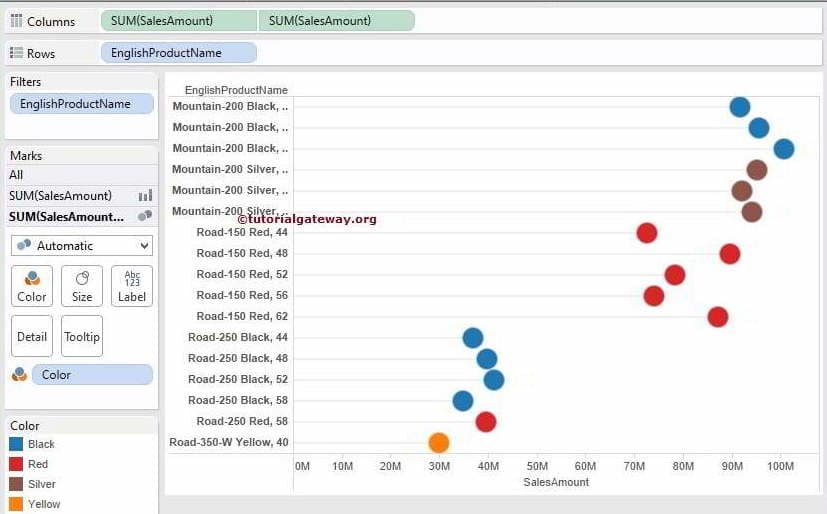Image resolution: width=827 pixels, height=514 pixels.
Task: Select the EnglishProductName pill in Filters
Action: tap(82, 104)
